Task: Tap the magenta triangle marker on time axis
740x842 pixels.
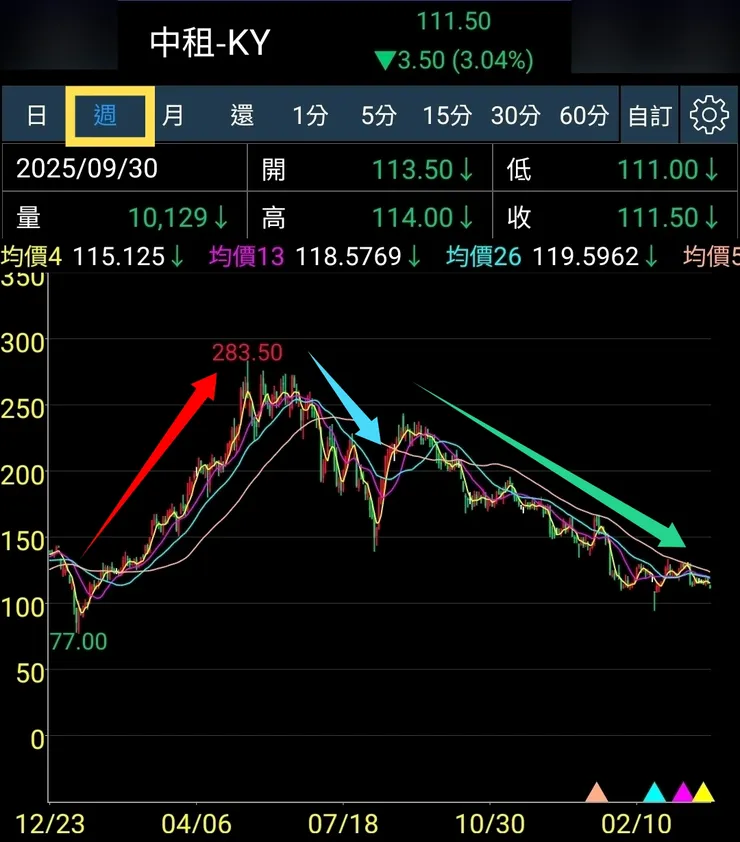Action: tap(683, 792)
